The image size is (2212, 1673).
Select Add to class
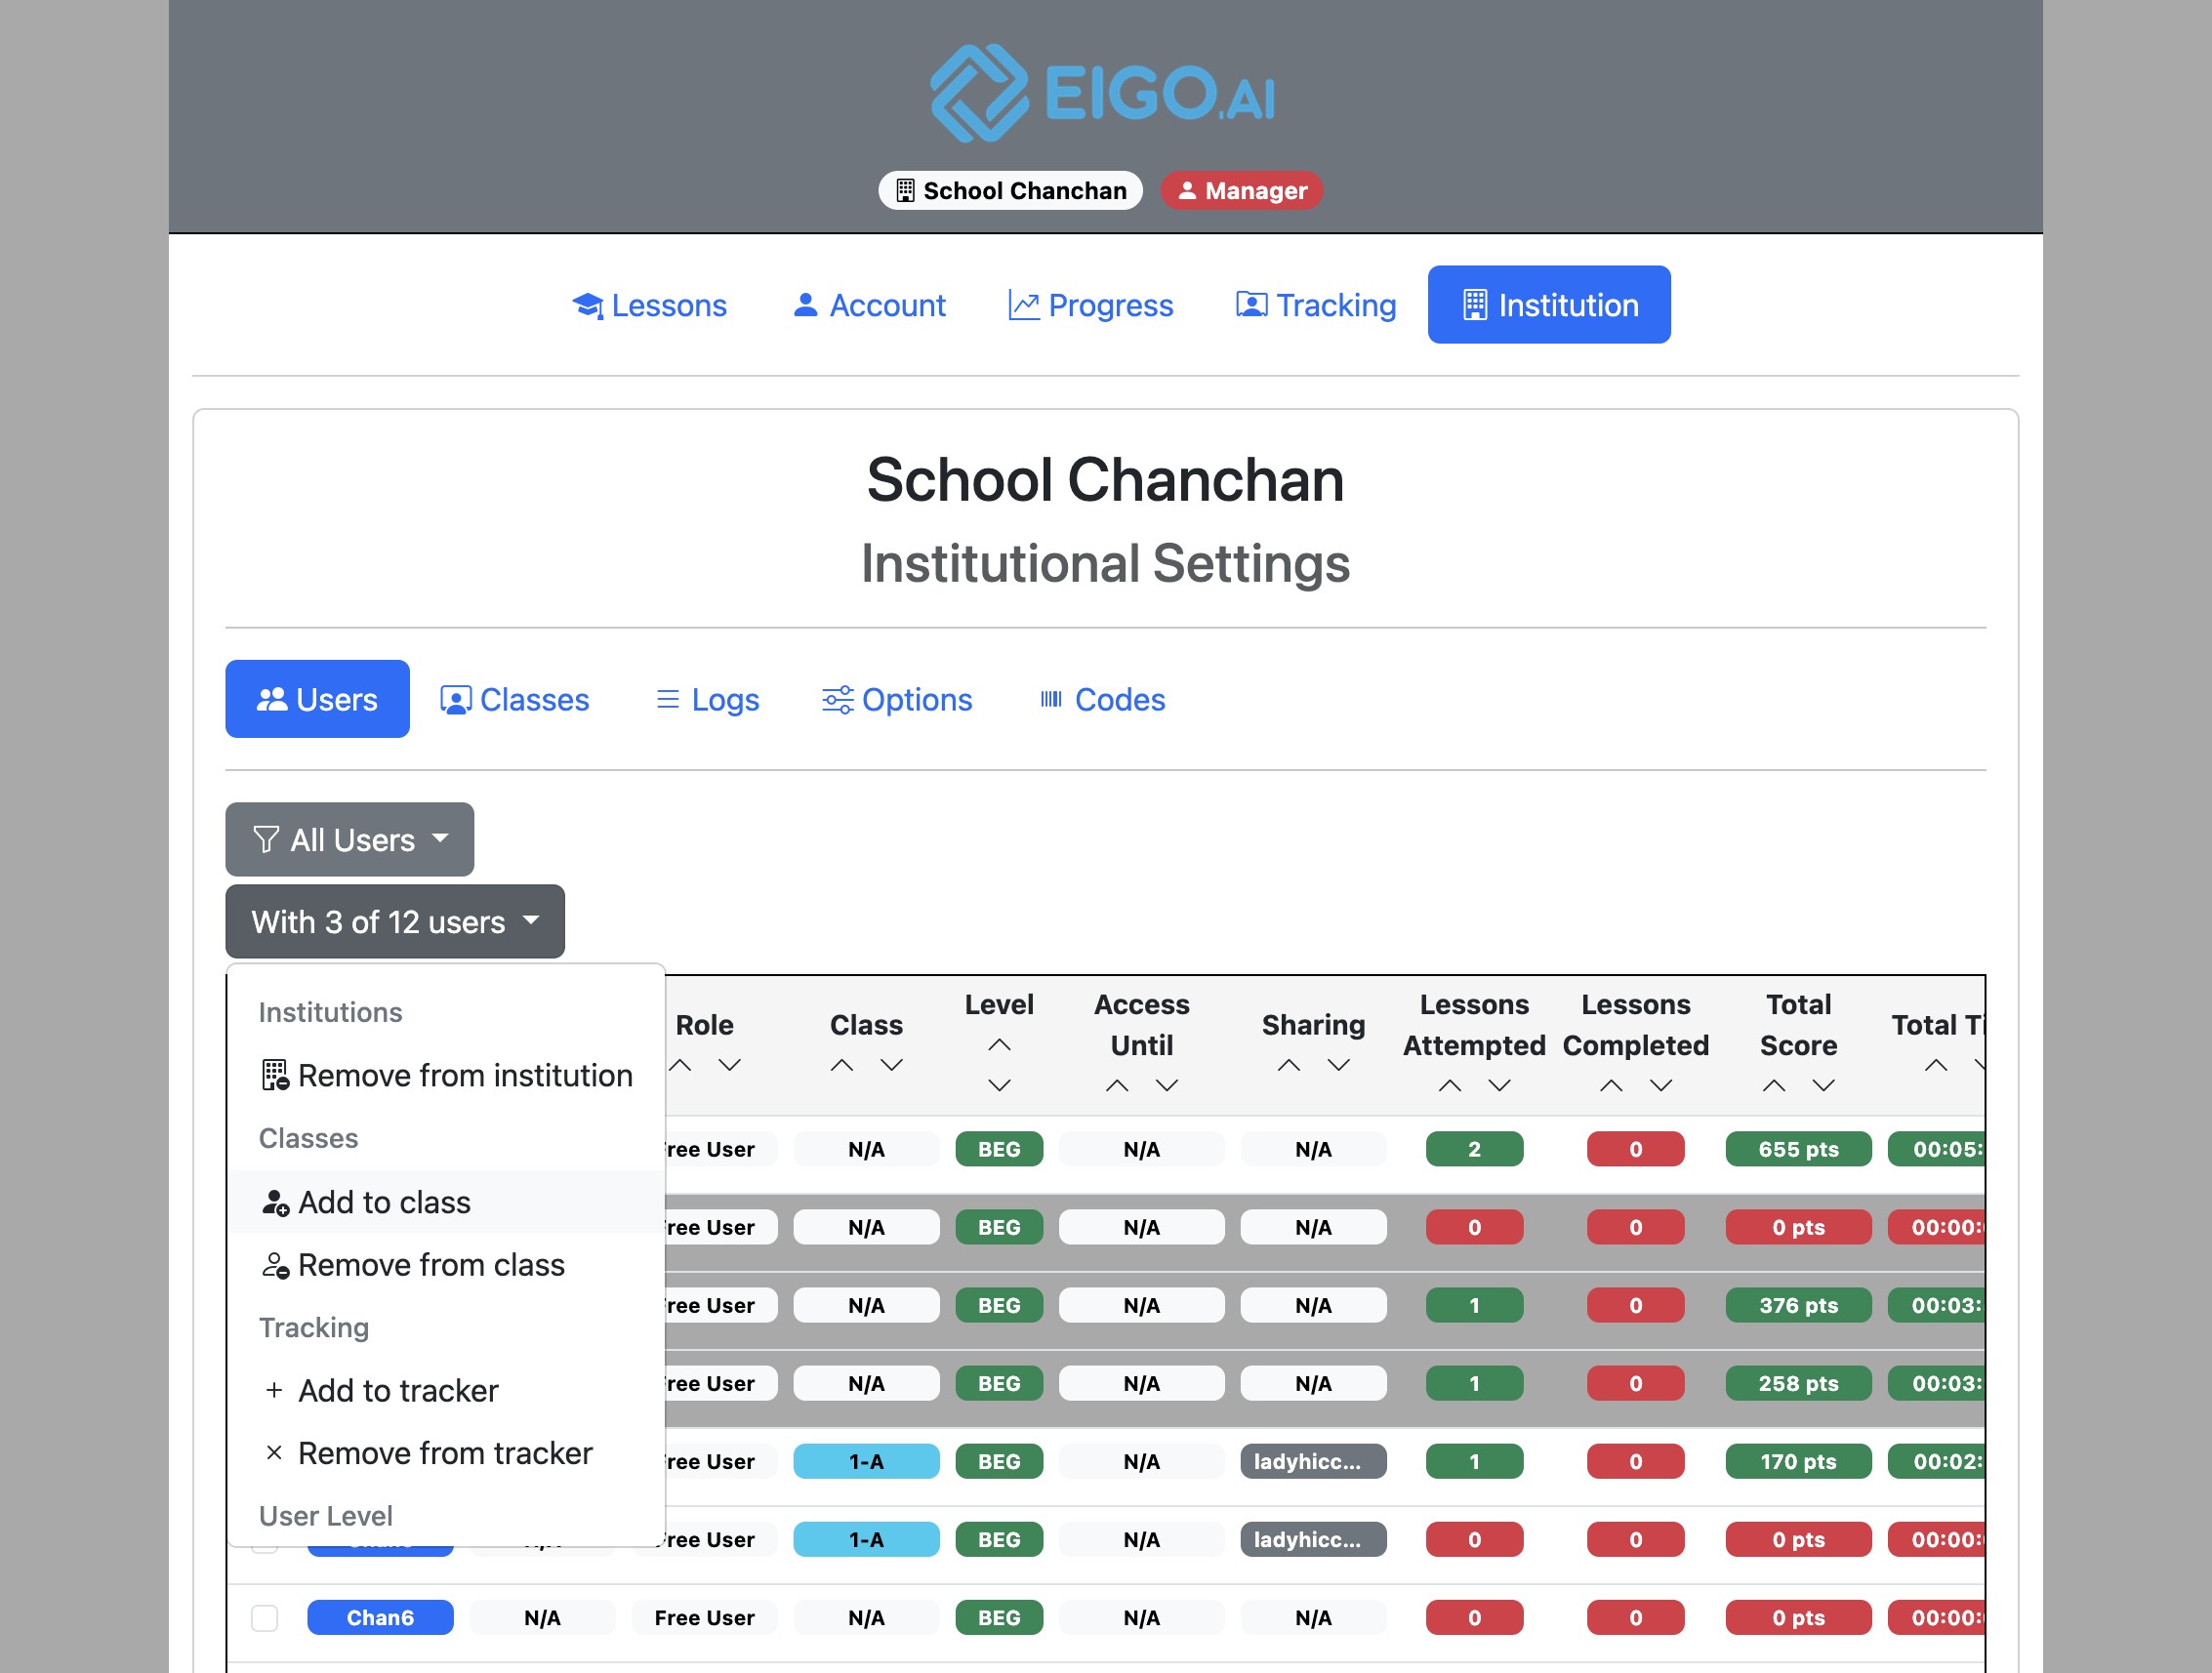coord(446,1201)
